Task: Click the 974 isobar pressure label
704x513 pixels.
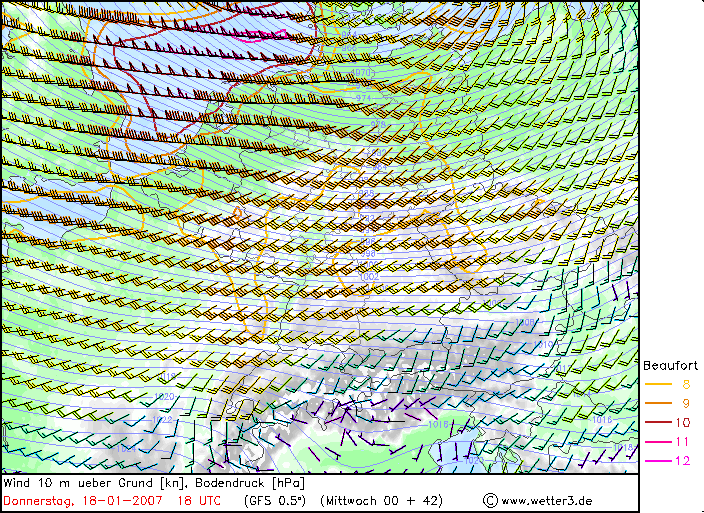Action: pos(364,98)
